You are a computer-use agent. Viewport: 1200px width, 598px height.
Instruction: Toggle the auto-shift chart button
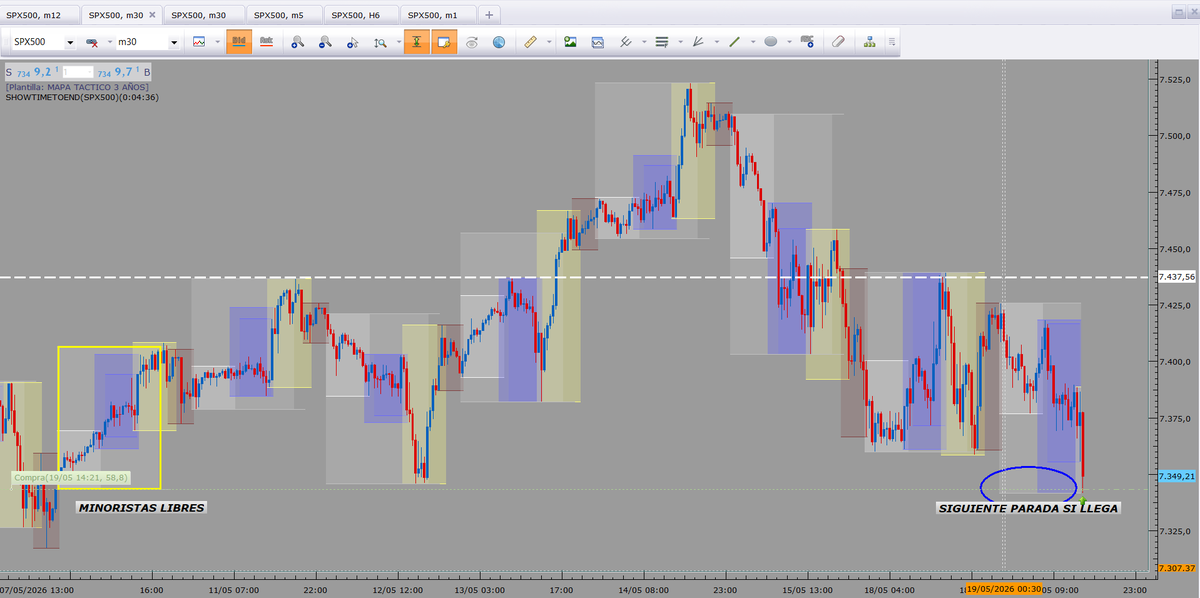coord(417,42)
